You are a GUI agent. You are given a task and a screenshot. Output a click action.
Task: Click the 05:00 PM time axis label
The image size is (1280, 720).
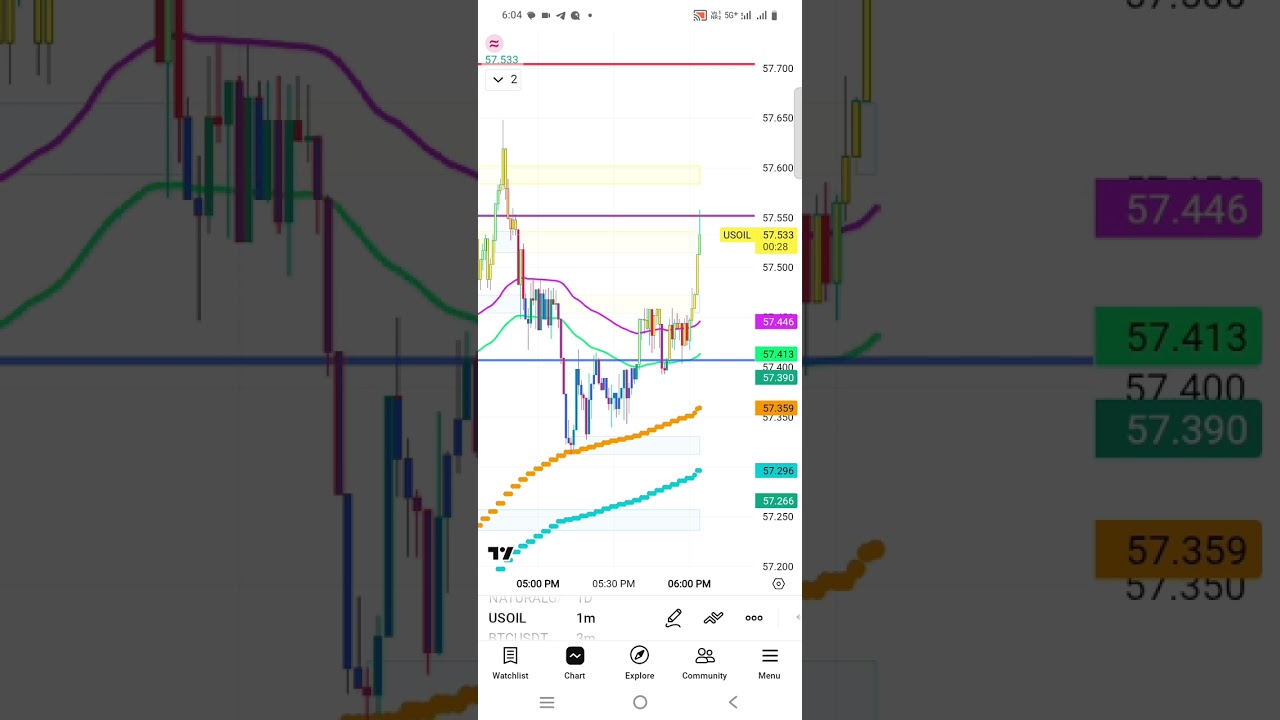[538, 584]
